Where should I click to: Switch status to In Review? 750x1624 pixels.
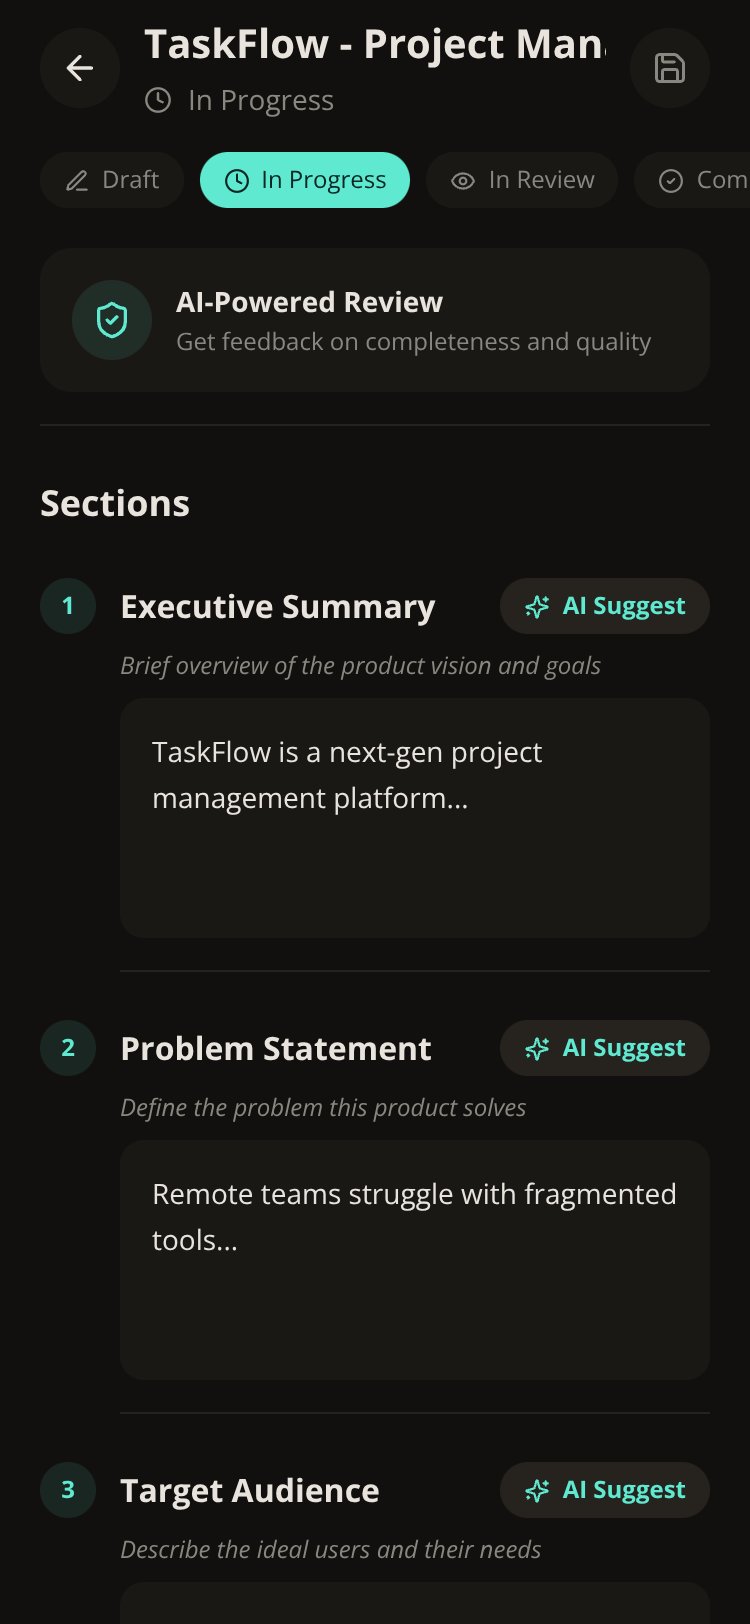(522, 180)
